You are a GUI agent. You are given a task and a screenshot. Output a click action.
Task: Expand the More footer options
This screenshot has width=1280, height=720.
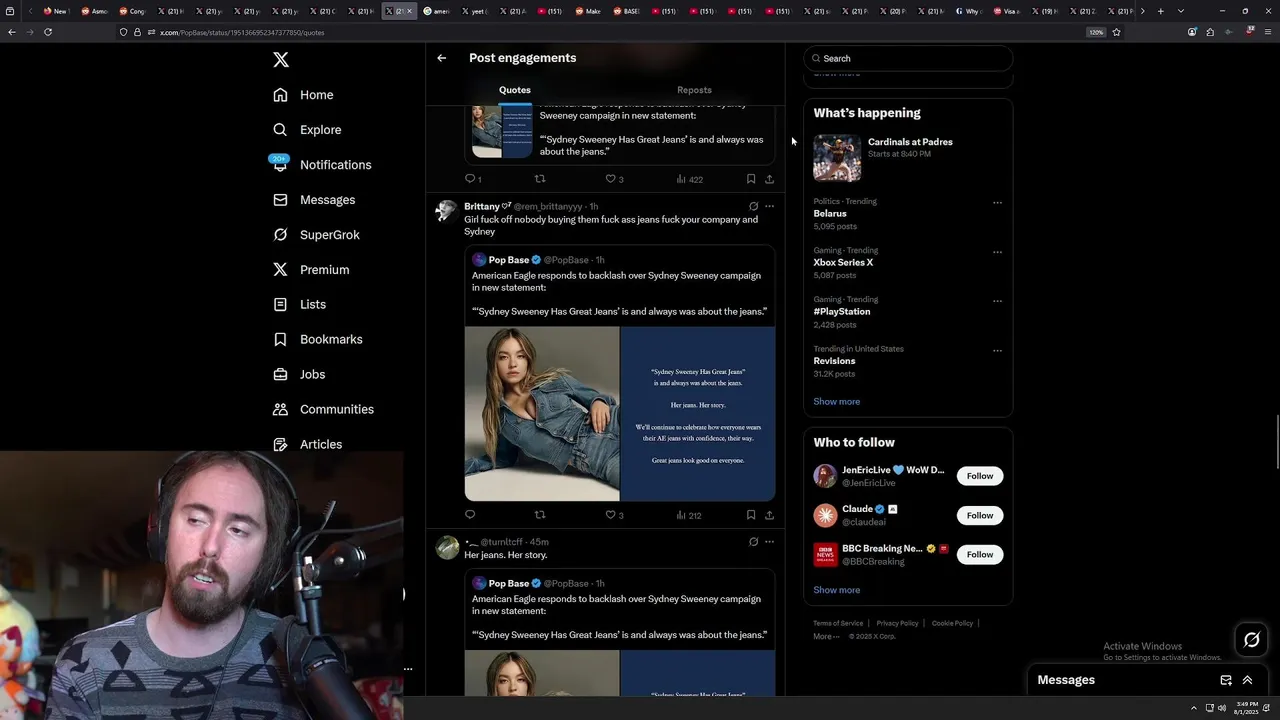click(826, 636)
